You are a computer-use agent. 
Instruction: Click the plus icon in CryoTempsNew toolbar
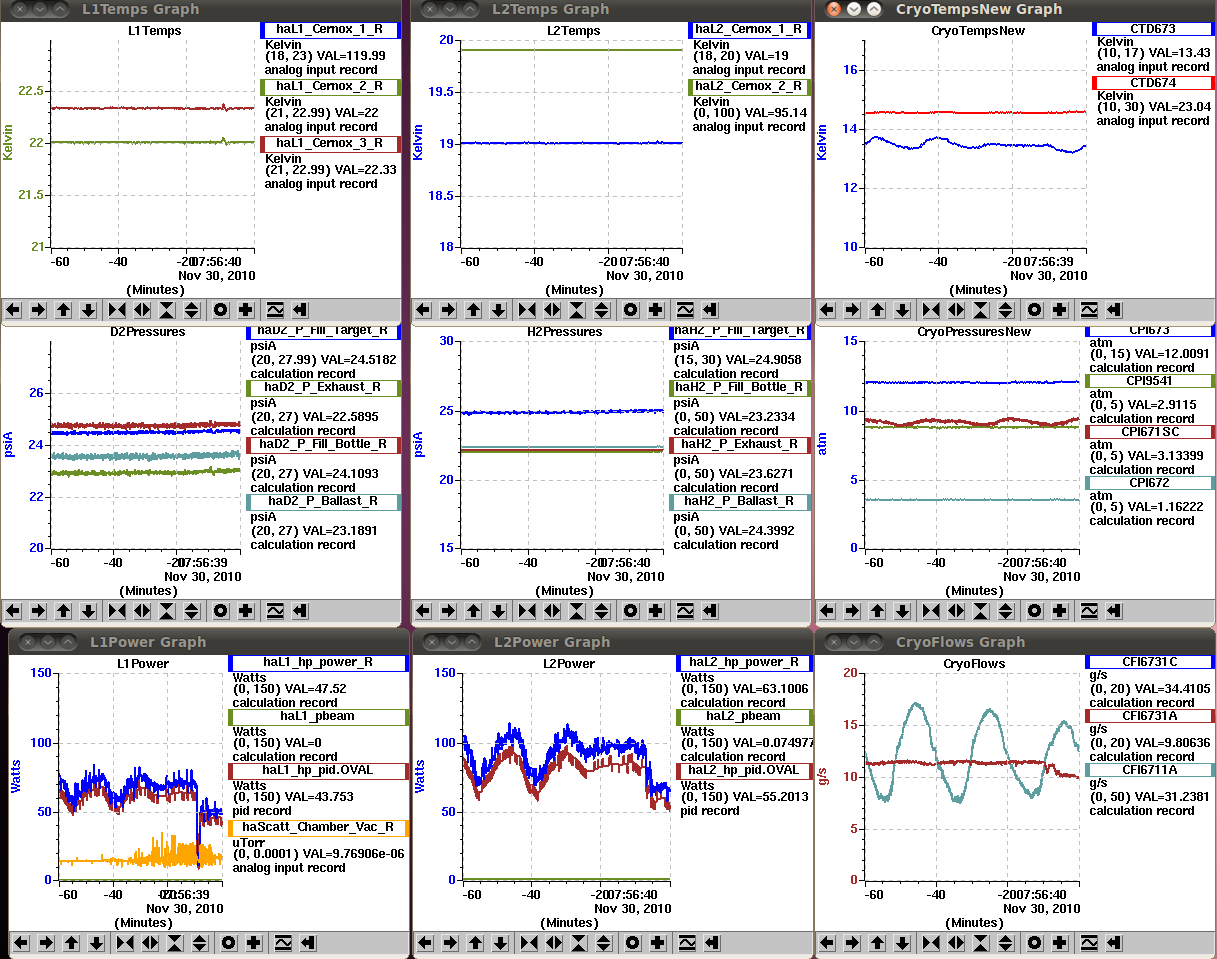[1060, 310]
